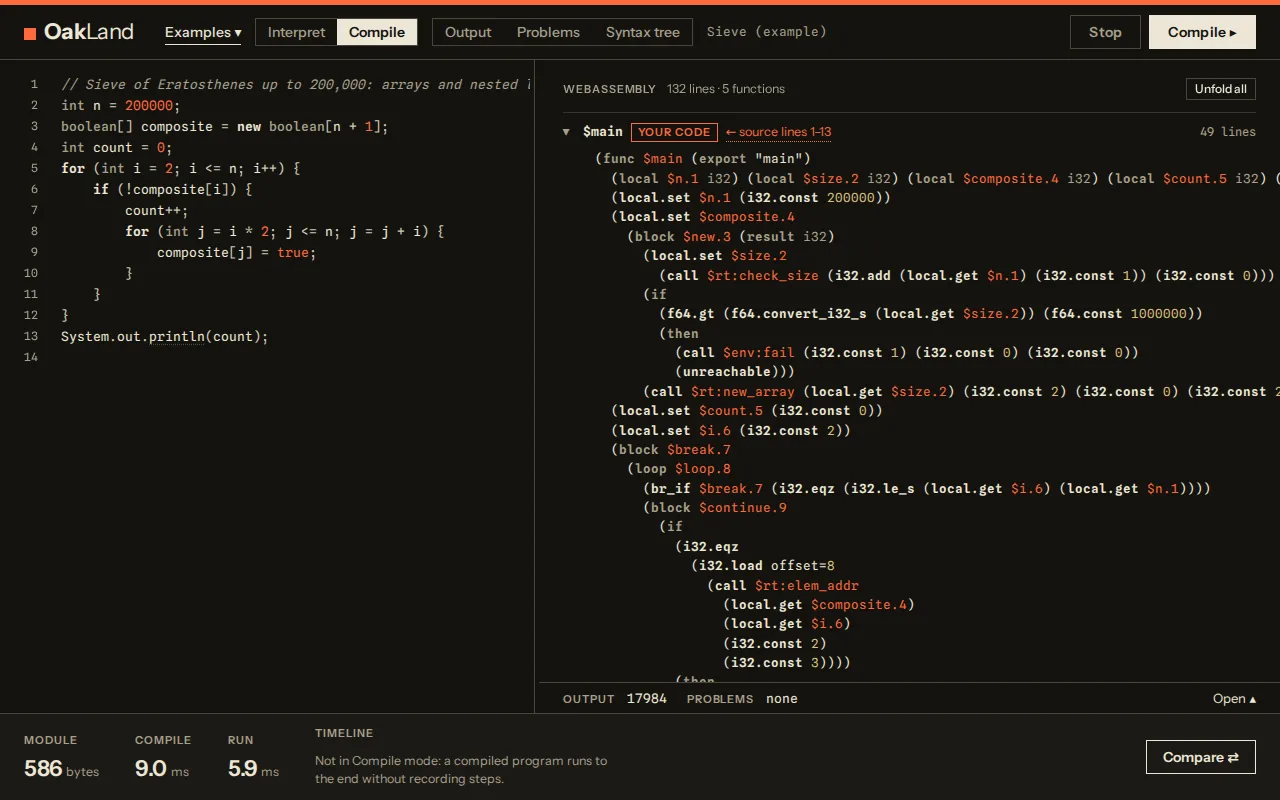This screenshot has height=800, width=1280.
Task: Click the OUTPUT value 17984
Action: pos(647,699)
